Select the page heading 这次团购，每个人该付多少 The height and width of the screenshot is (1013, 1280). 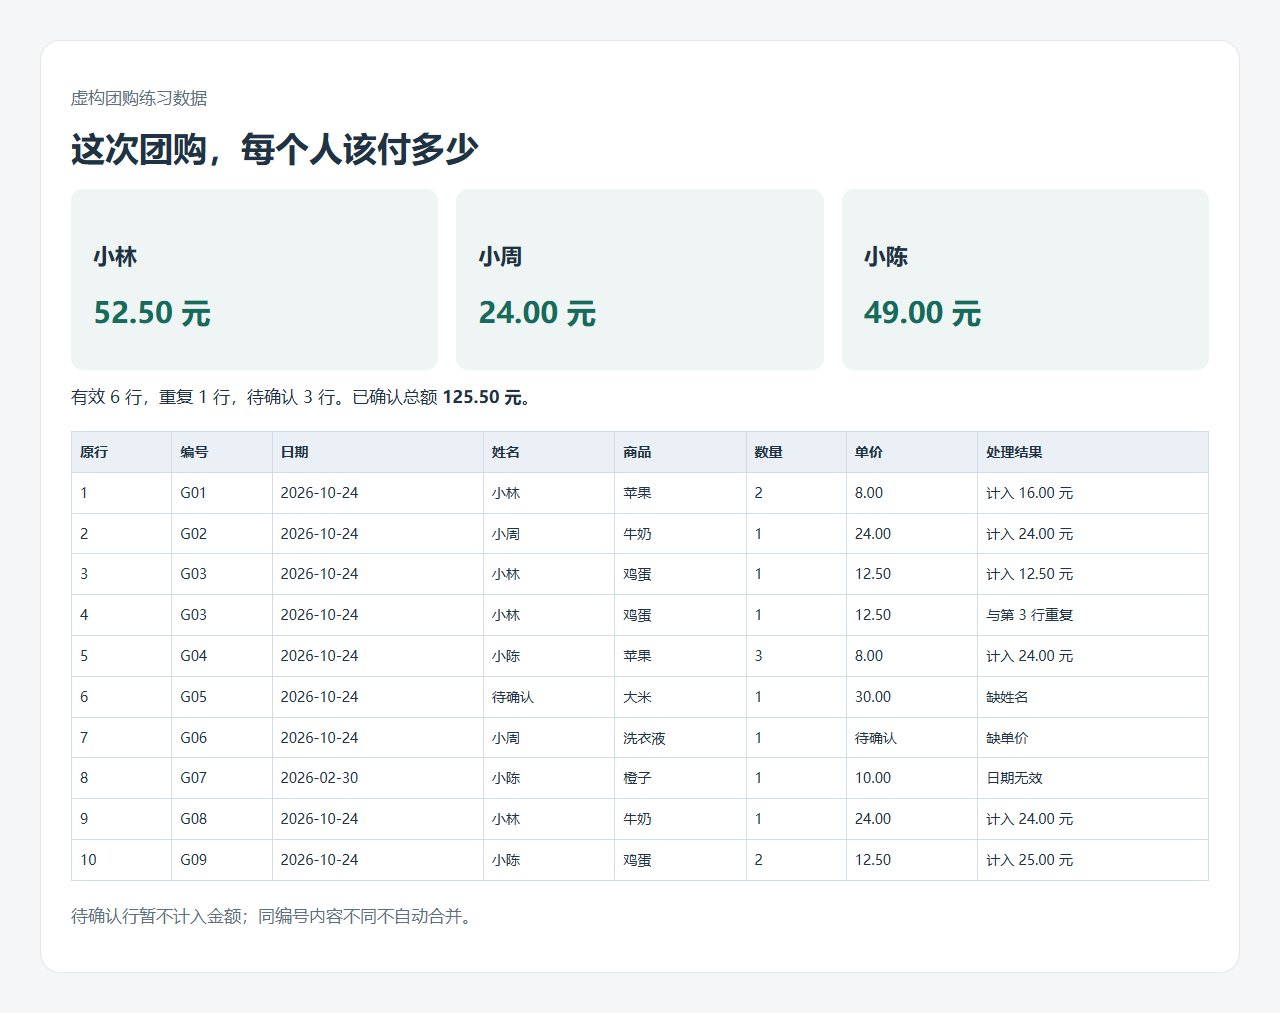(x=275, y=150)
